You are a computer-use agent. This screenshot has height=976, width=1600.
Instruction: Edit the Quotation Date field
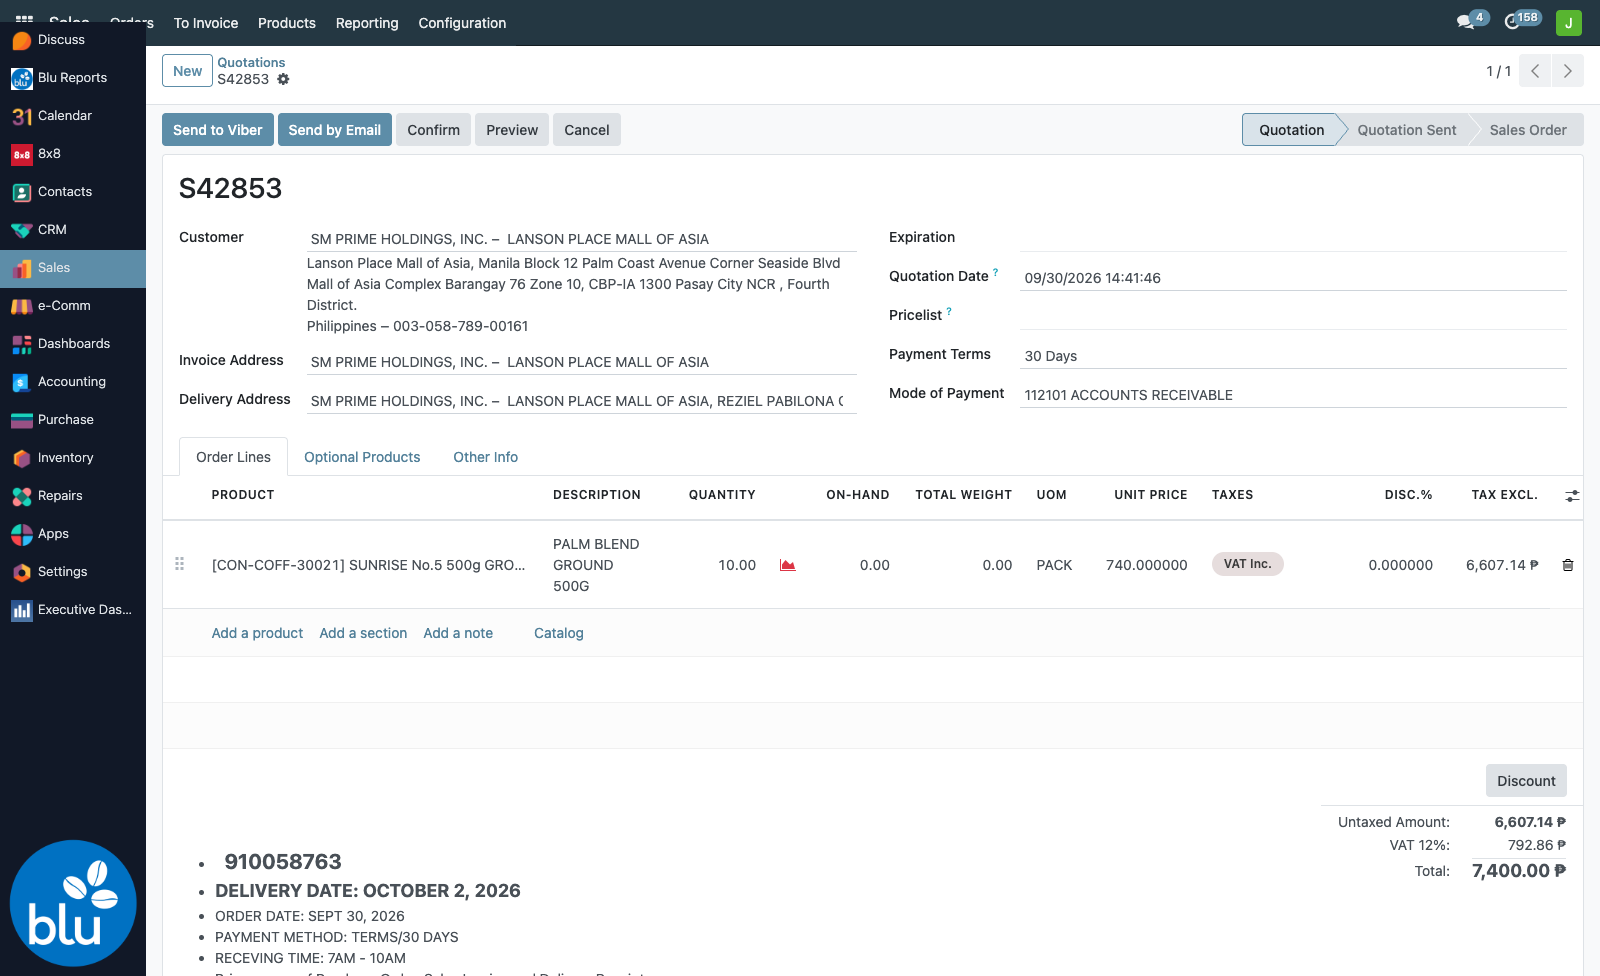[x=1294, y=278]
